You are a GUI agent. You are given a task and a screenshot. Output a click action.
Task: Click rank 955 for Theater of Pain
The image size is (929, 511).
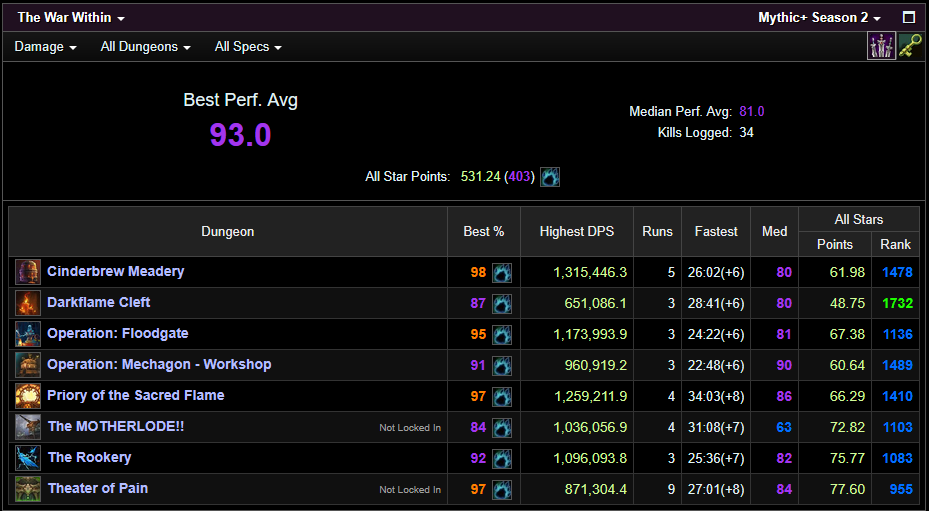coord(901,490)
